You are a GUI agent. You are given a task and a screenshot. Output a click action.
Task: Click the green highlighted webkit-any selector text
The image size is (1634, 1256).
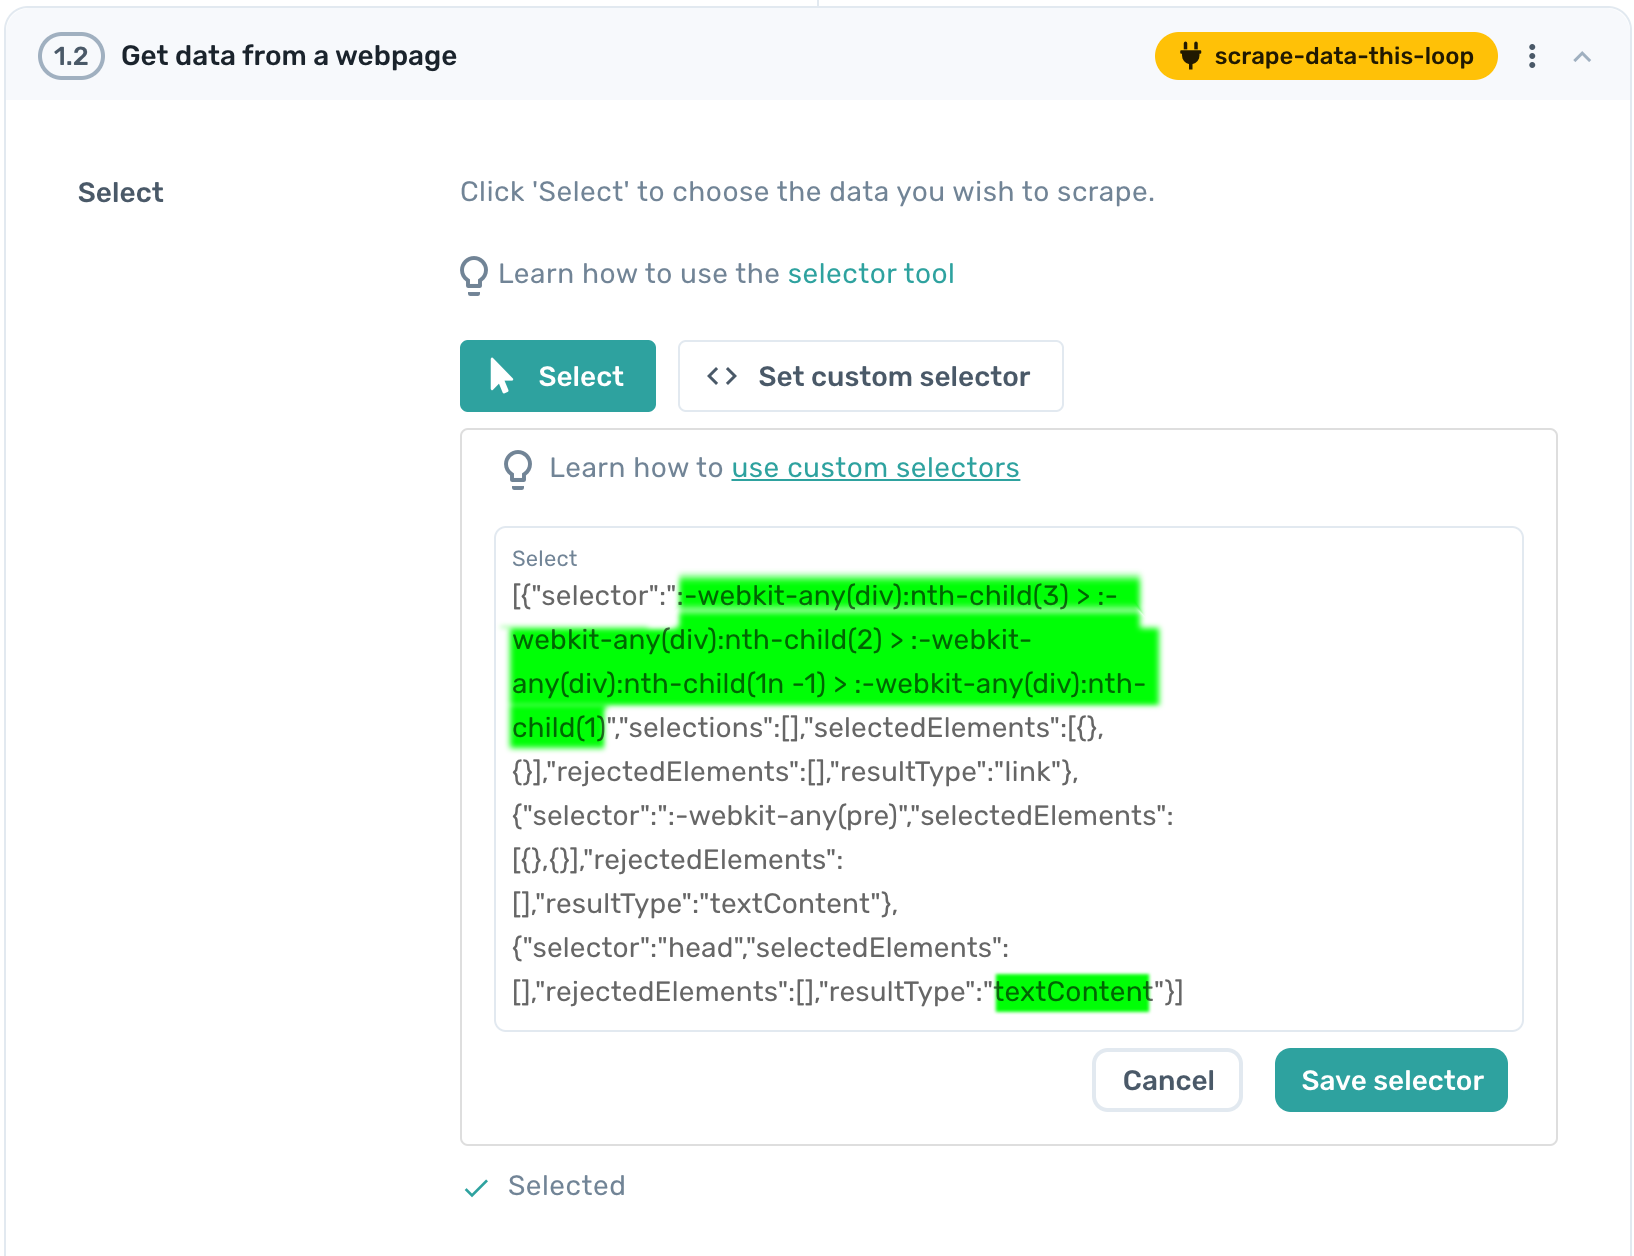[830, 640]
